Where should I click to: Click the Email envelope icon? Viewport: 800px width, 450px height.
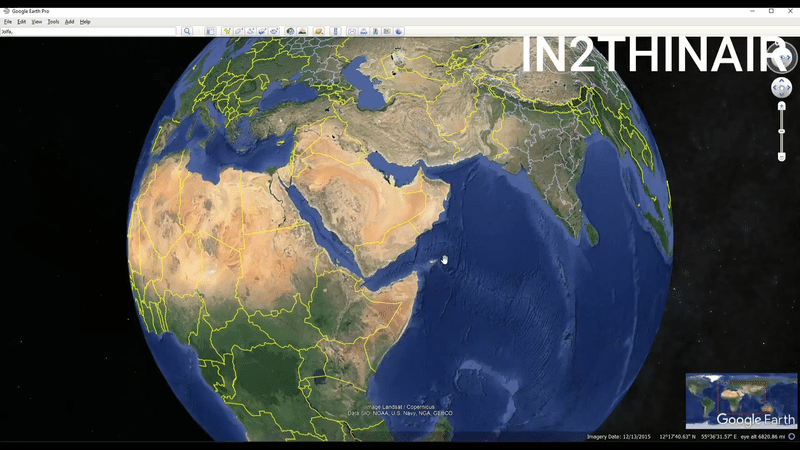(x=352, y=31)
